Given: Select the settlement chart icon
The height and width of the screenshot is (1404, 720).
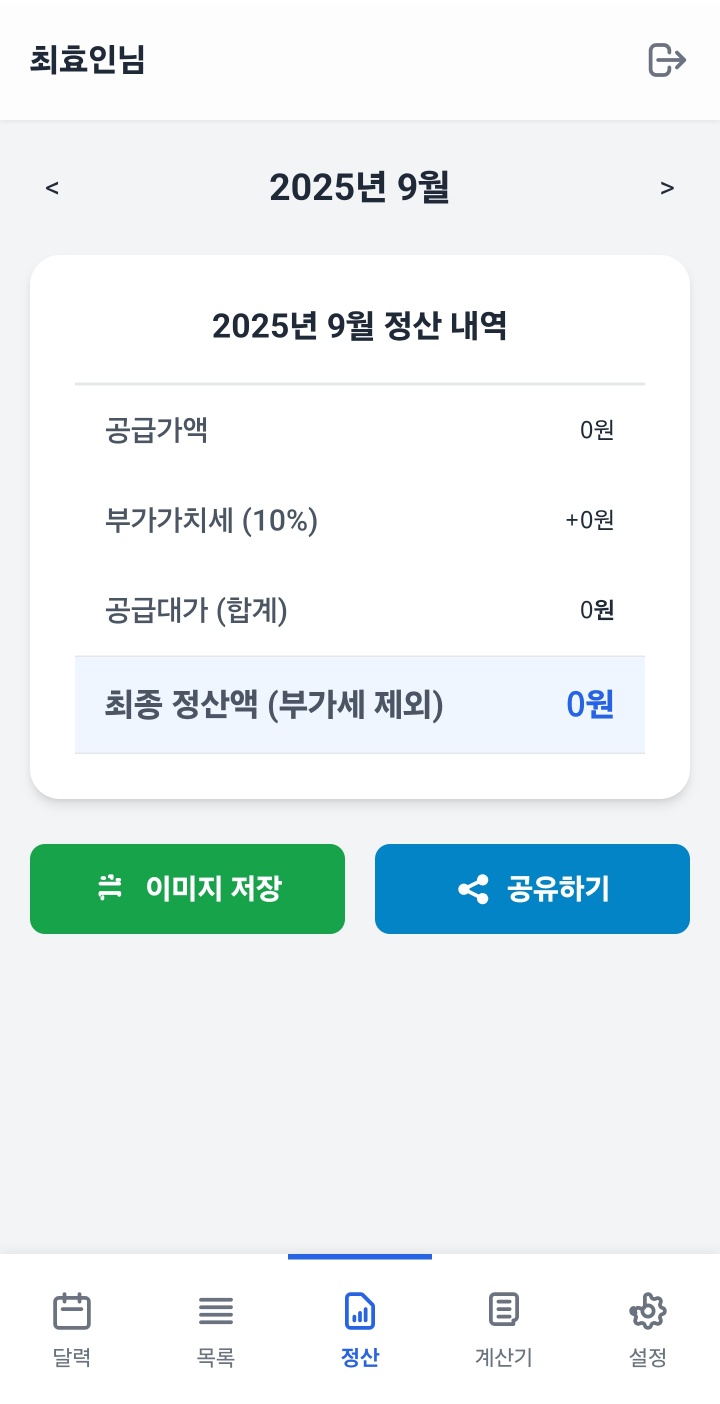Looking at the screenshot, I should click(x=360, y=1310).
